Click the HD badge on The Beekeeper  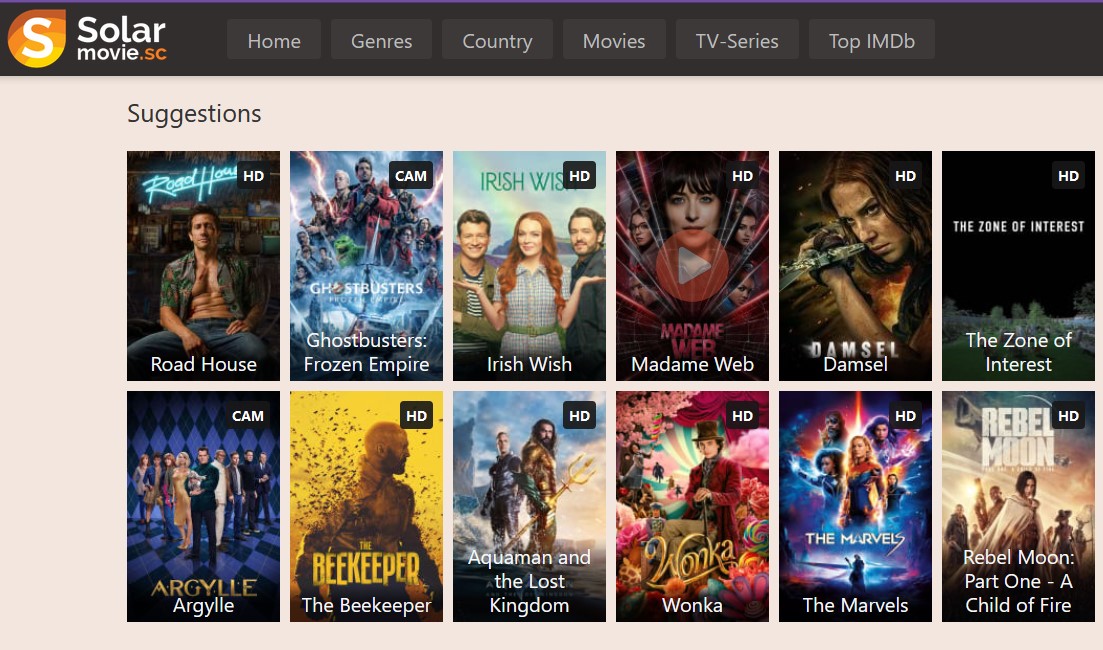[x=416, y=416]
